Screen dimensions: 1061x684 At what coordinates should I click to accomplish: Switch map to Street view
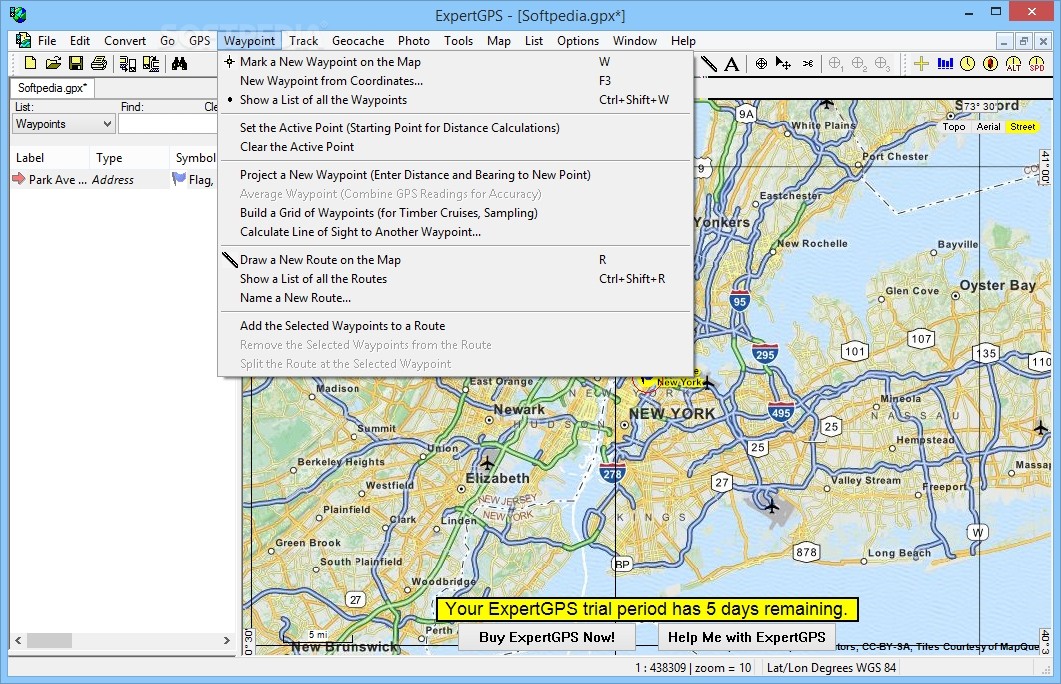(1022, 127)
